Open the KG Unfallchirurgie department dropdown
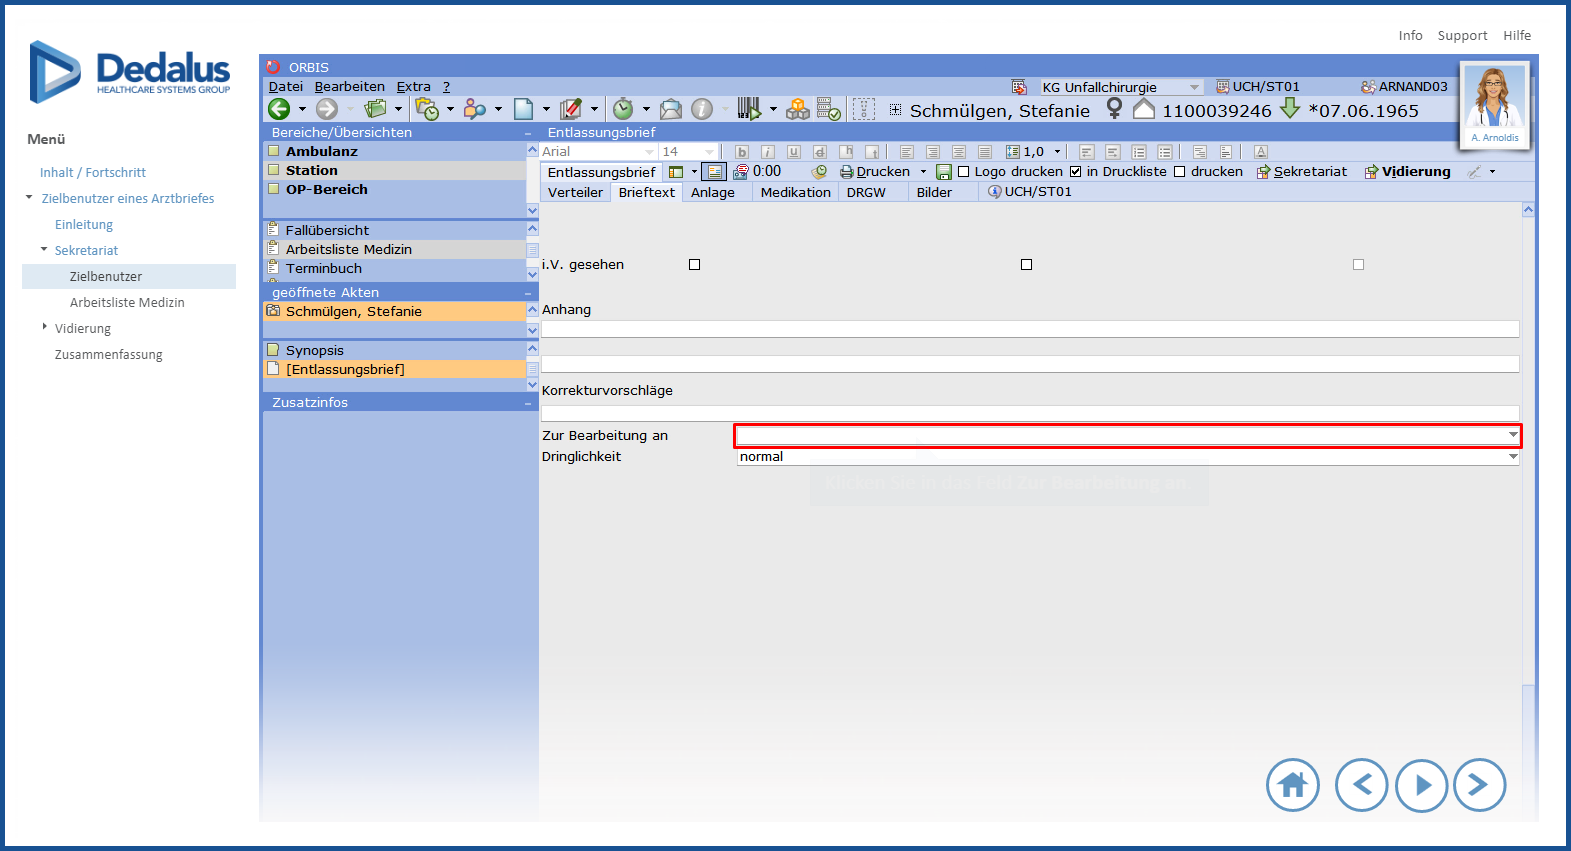Screen dimensions: 1571x851 [1194, 87]
